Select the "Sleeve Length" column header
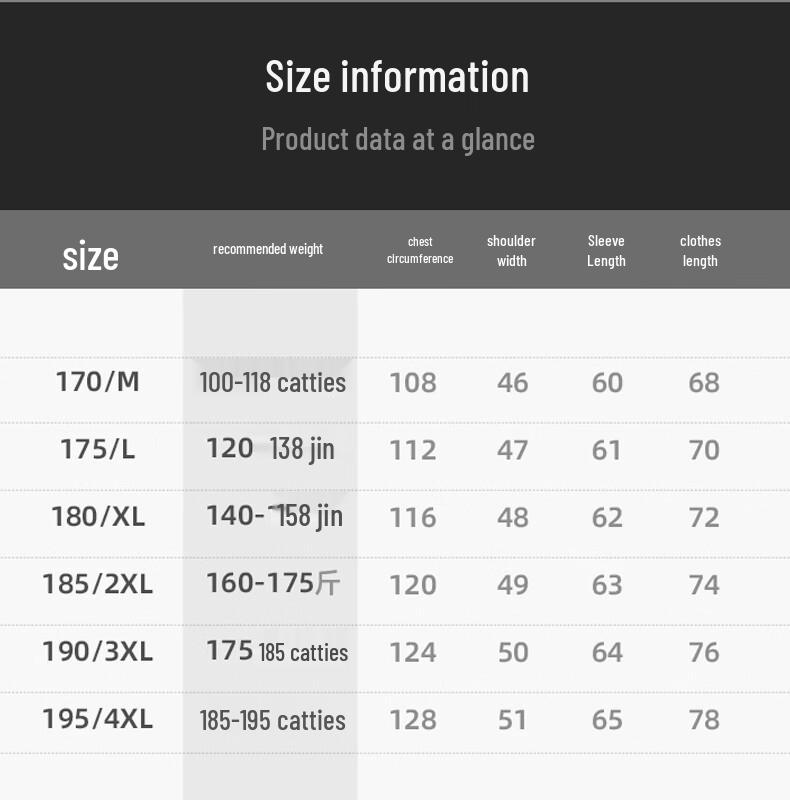The height and width of the screenshot is (800, 790). (606, 251)
